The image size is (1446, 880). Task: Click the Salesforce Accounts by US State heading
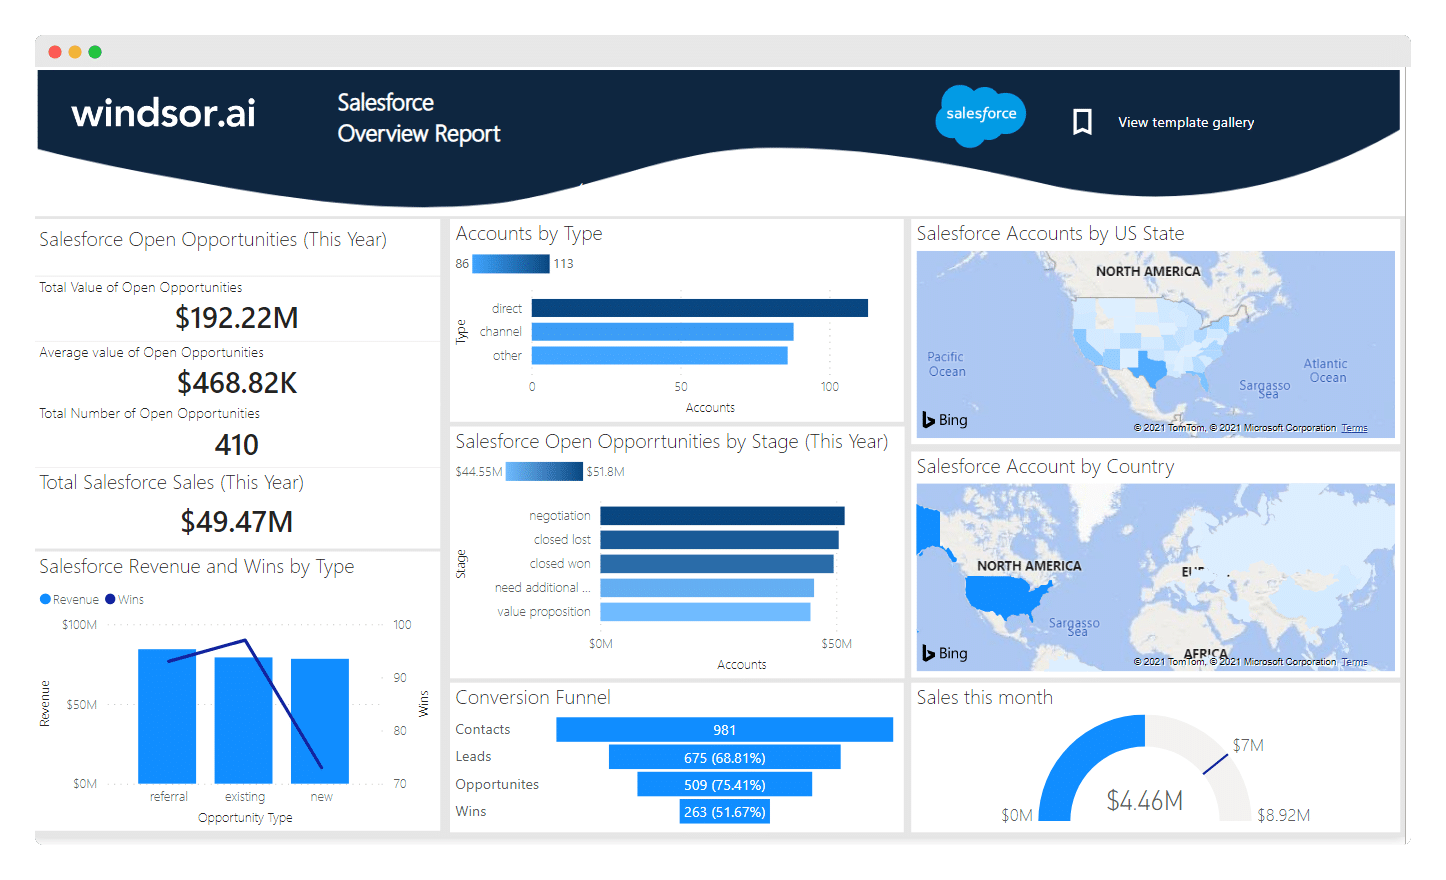[x=1051, y=234]
